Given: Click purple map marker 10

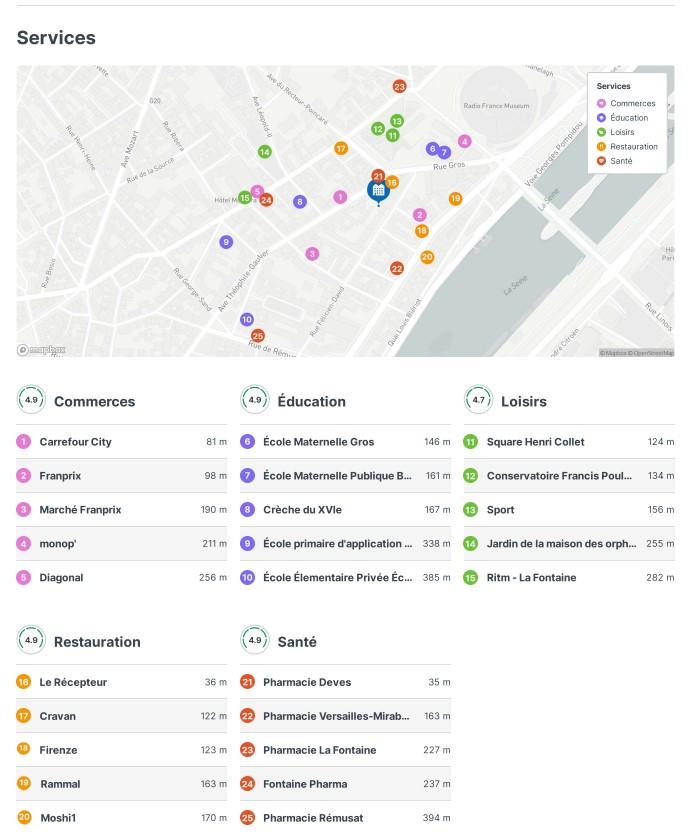Looking at the screenshot, I should point(247,320).
